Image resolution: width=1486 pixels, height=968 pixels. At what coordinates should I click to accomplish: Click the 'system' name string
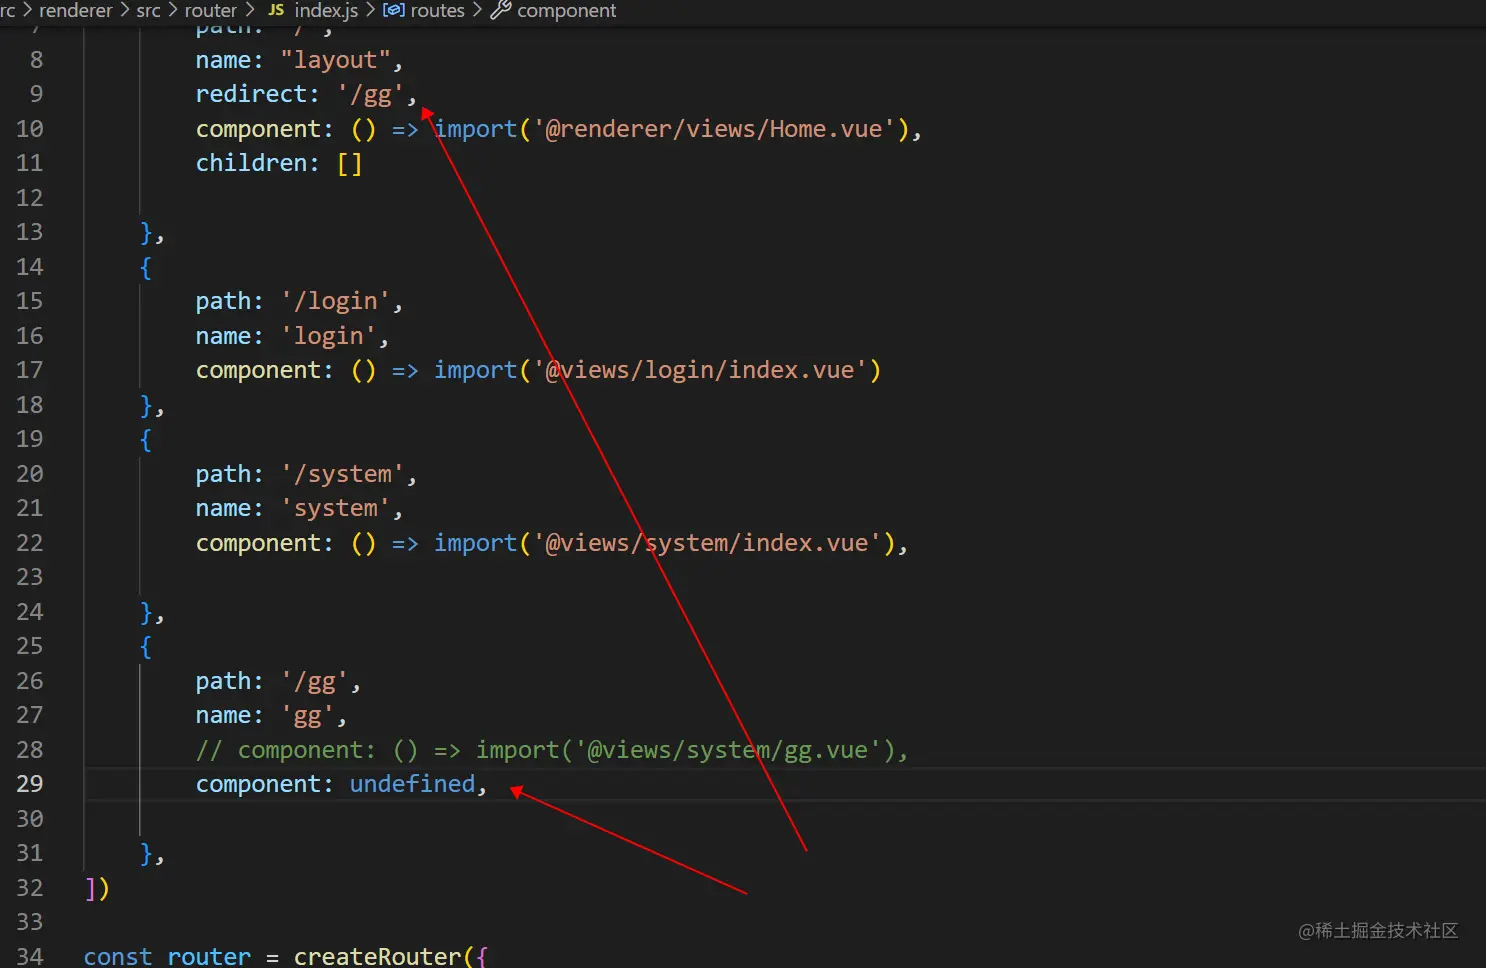[x=335, y=508]
